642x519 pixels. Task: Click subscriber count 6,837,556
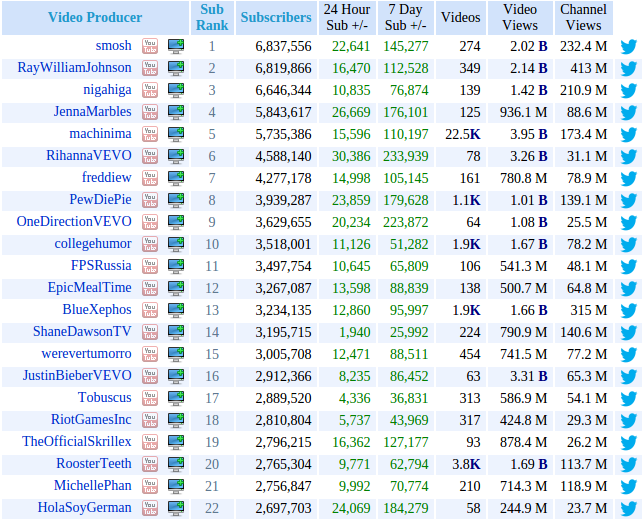coord(283,47)
